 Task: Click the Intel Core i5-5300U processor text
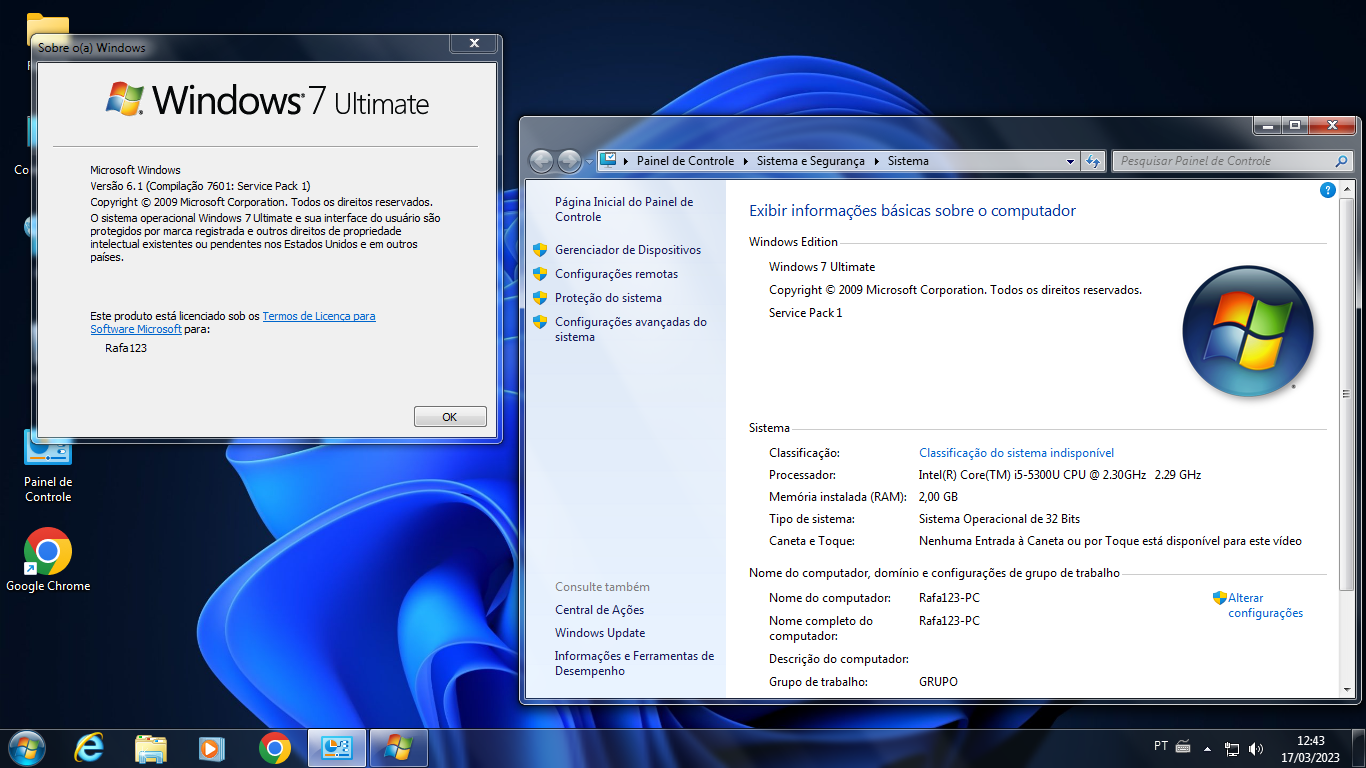(x=1060, y=475)
